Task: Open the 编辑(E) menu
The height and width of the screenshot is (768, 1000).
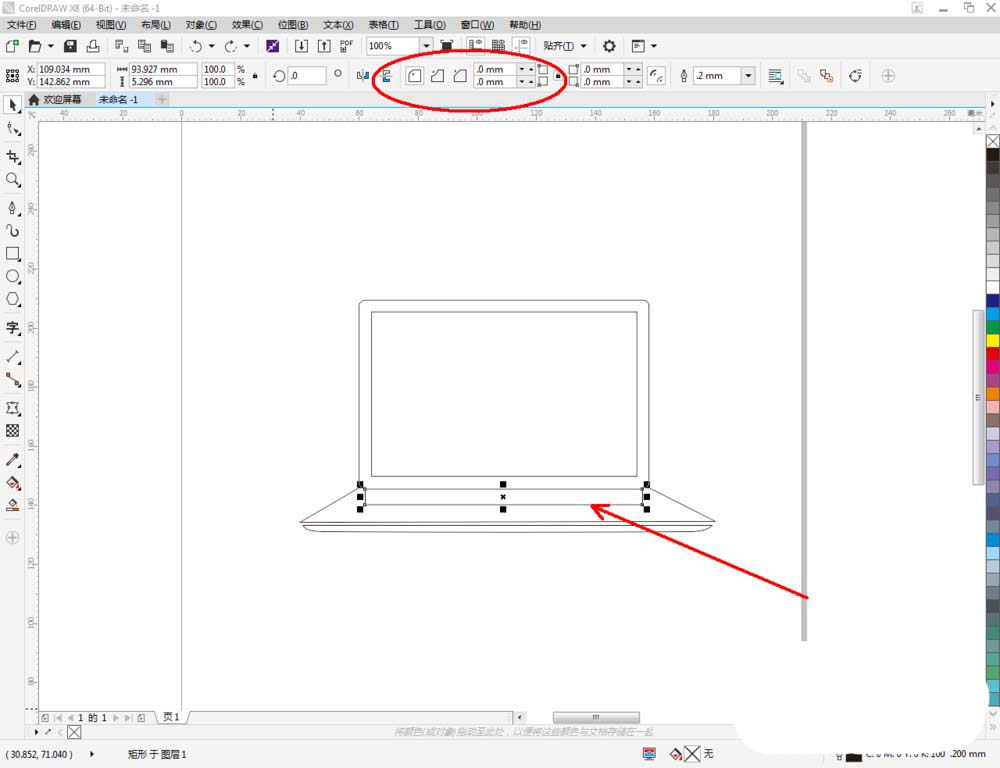Action: click(66, 25)
